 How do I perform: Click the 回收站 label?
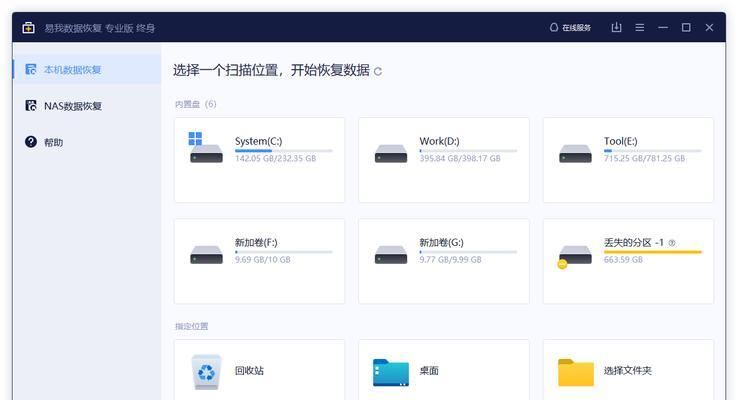coord(249,370)
